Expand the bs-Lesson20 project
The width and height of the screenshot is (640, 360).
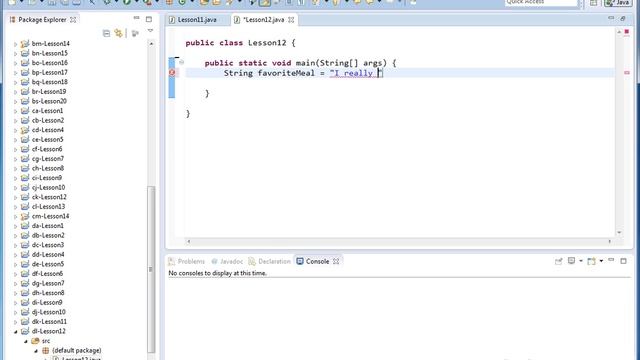coord(16,101)
